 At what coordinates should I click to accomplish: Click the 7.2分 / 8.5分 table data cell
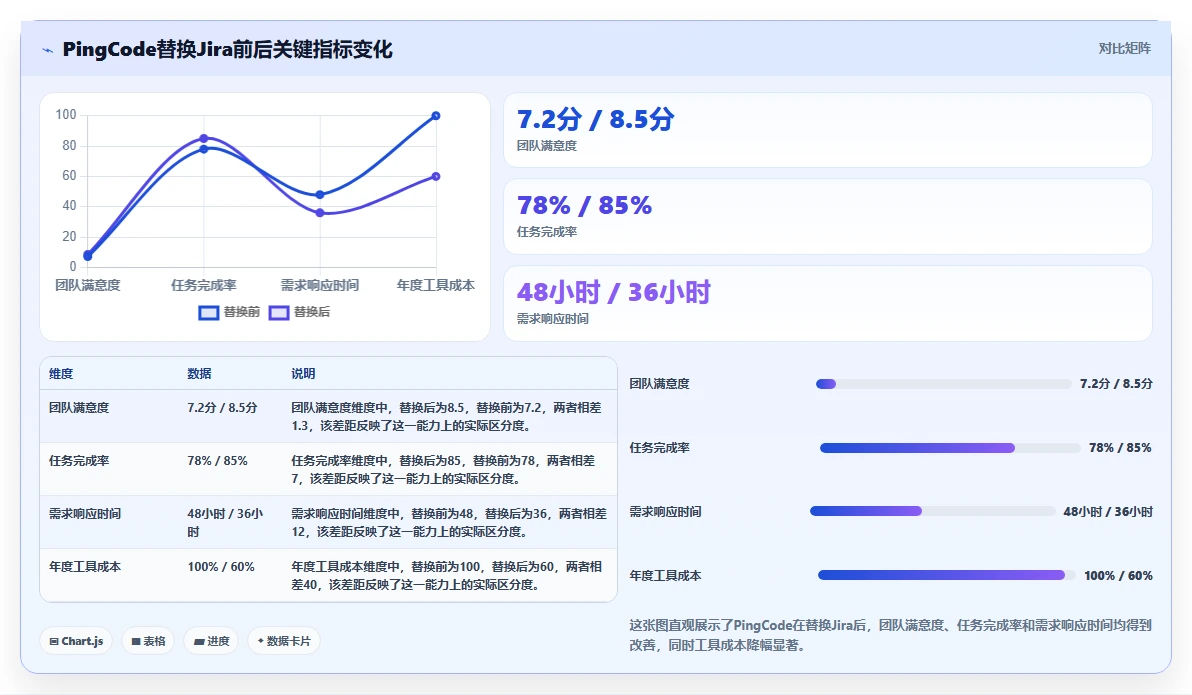click(222, 408)
